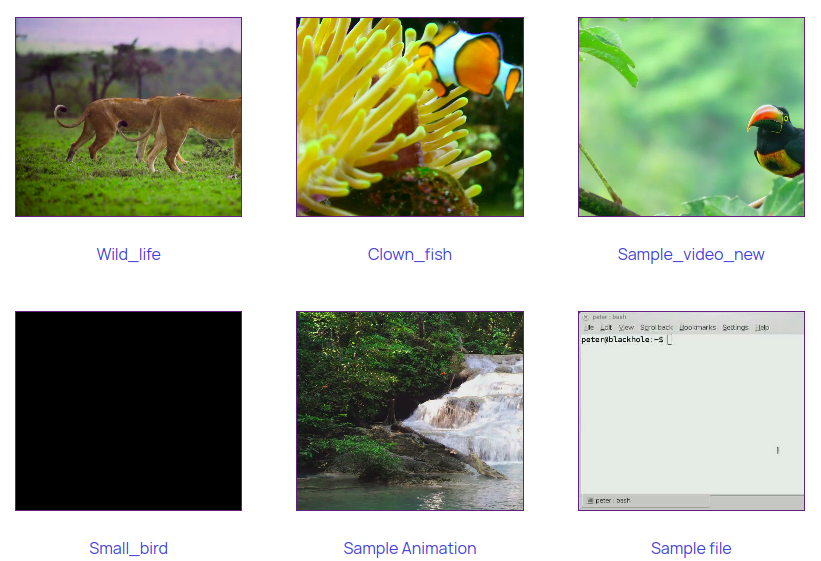
Task: Open the waterfall animation thumbnail
Action: (x=410, y=411)
